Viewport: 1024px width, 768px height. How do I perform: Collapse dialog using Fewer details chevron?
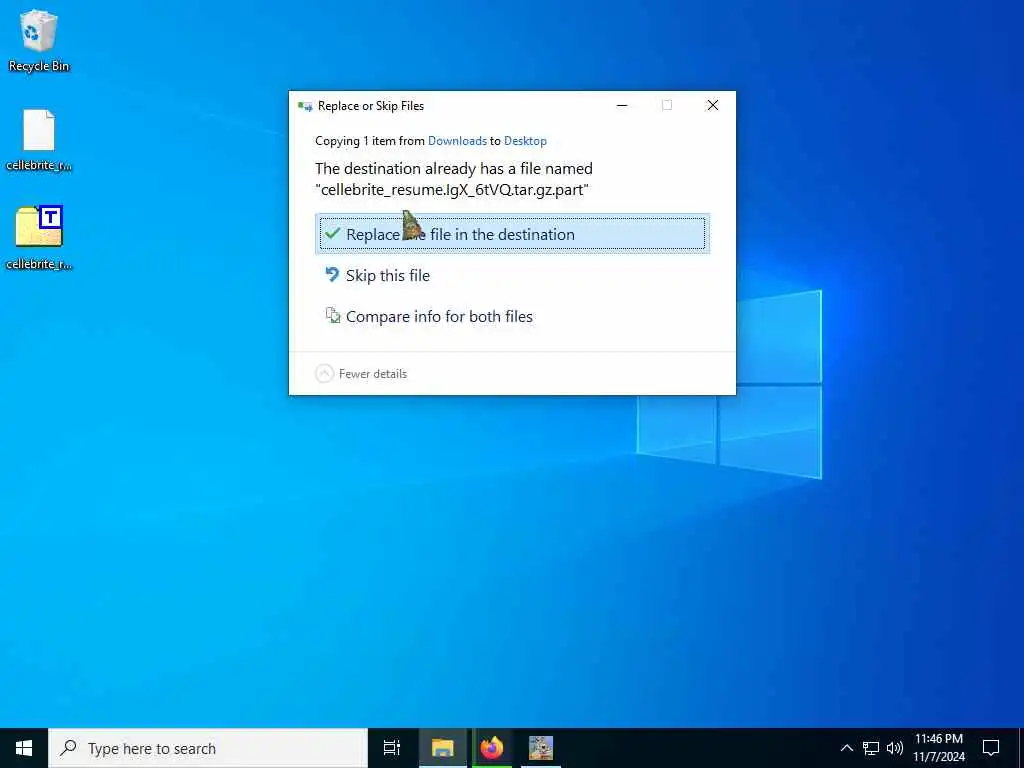pyautogui.click(x=325, y=374)
